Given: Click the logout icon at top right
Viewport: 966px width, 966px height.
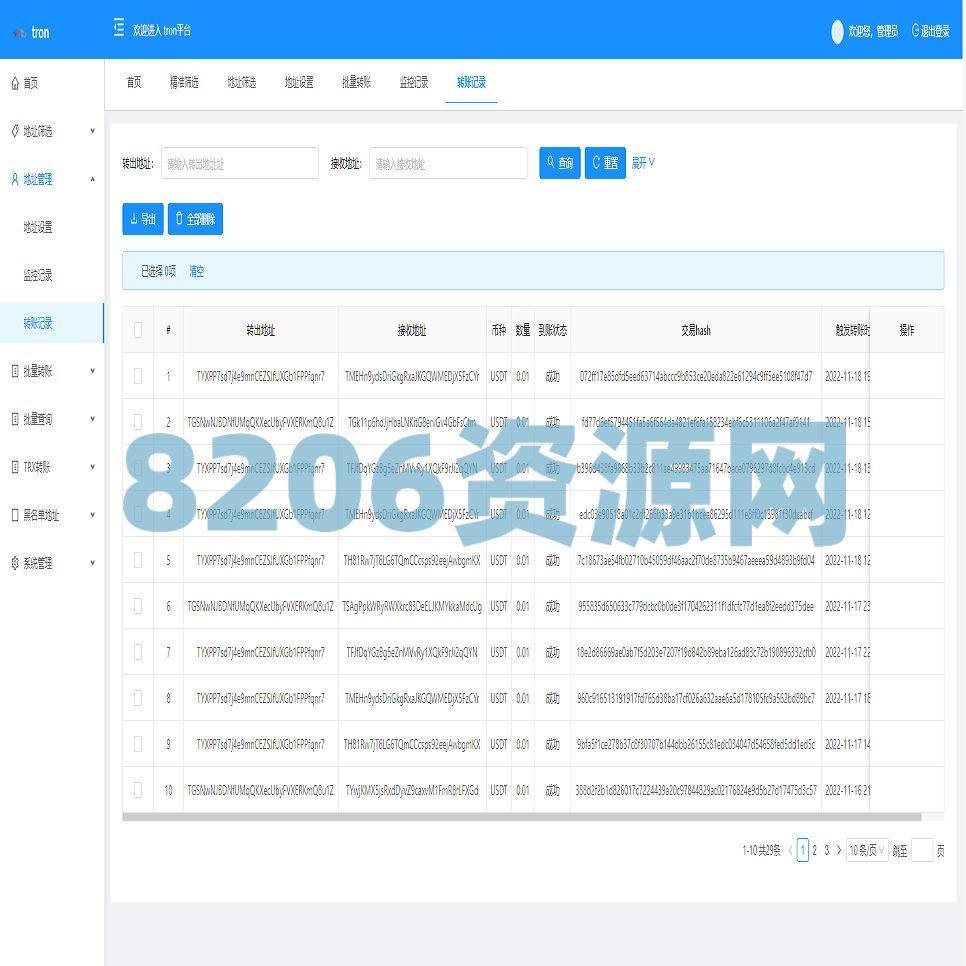Looking at the screenshot, I should pyautogui.click(x=915, y=31).
